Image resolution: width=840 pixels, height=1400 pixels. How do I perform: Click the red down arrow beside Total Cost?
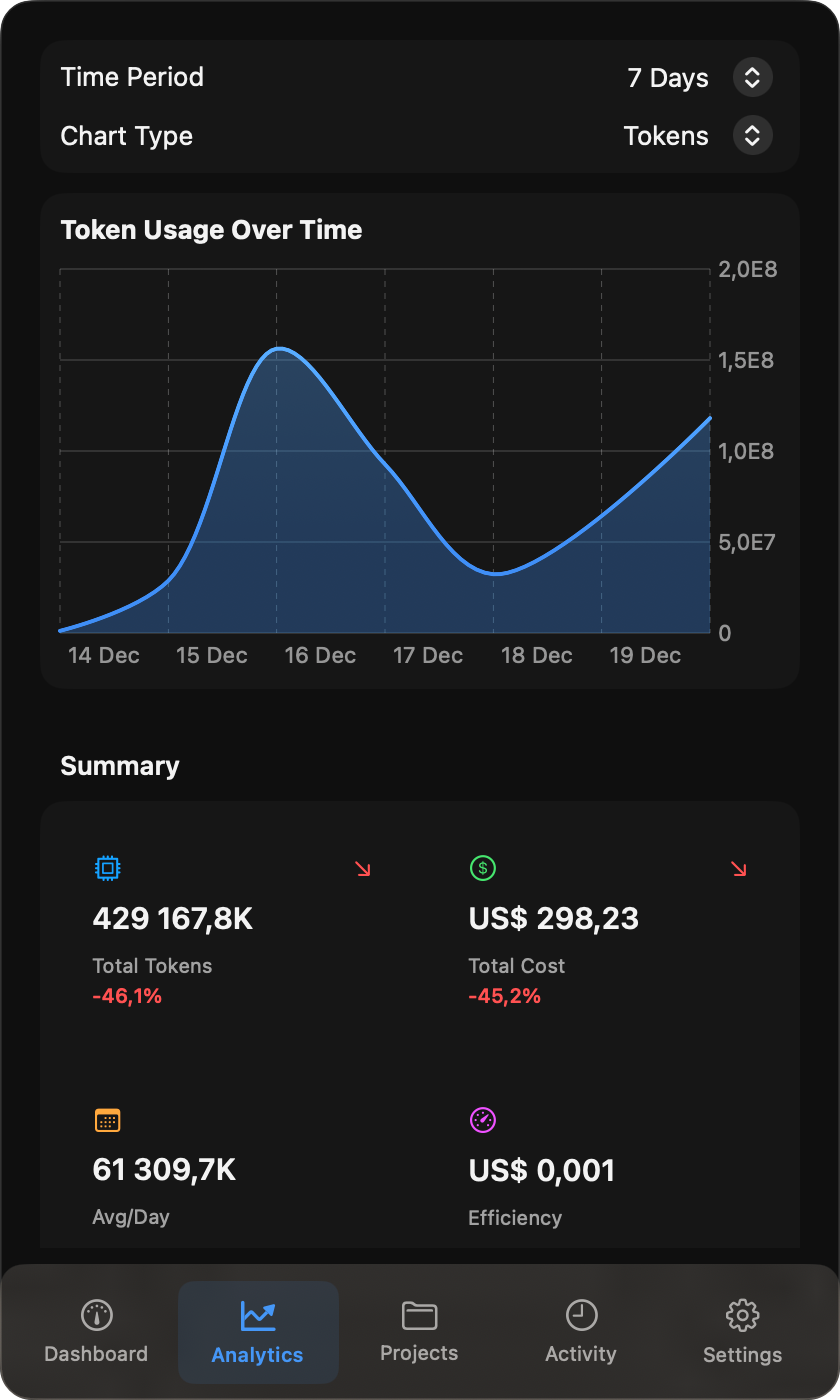pyautogui.click(x=739, y=869)
